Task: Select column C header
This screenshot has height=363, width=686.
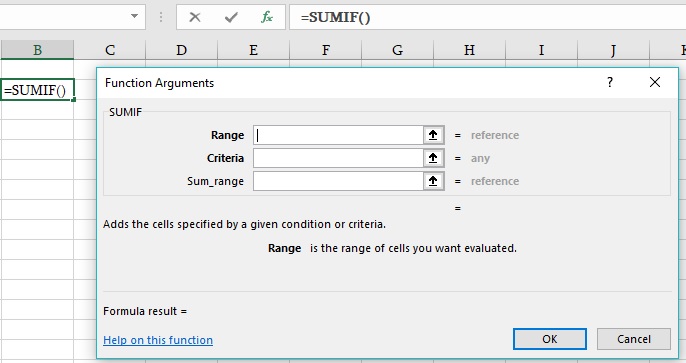Action: coord(110,50)
